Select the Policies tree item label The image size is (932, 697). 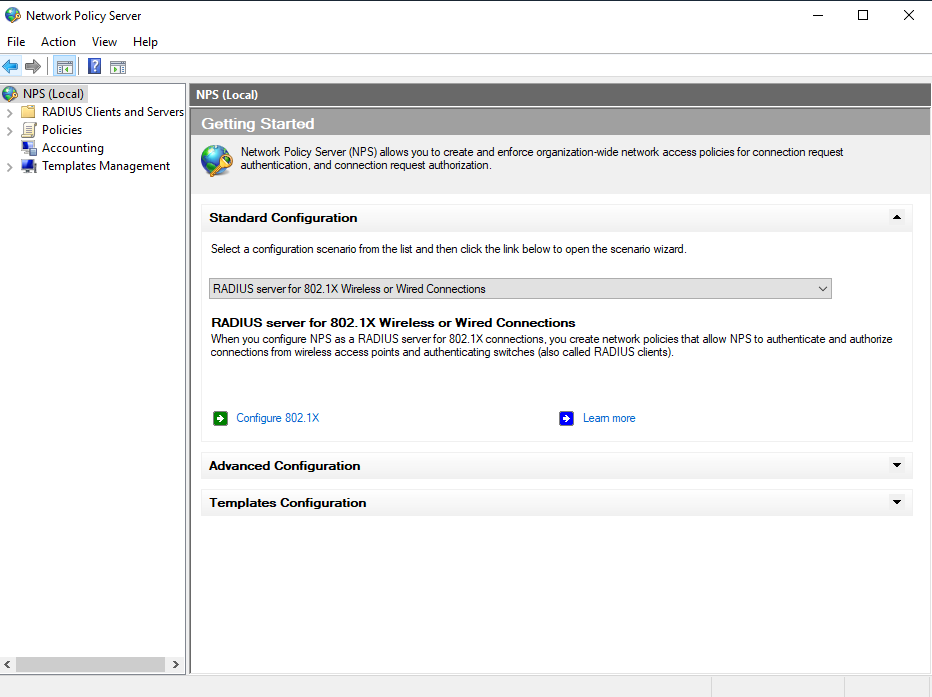pyautogui.click(x=62, y=130)
